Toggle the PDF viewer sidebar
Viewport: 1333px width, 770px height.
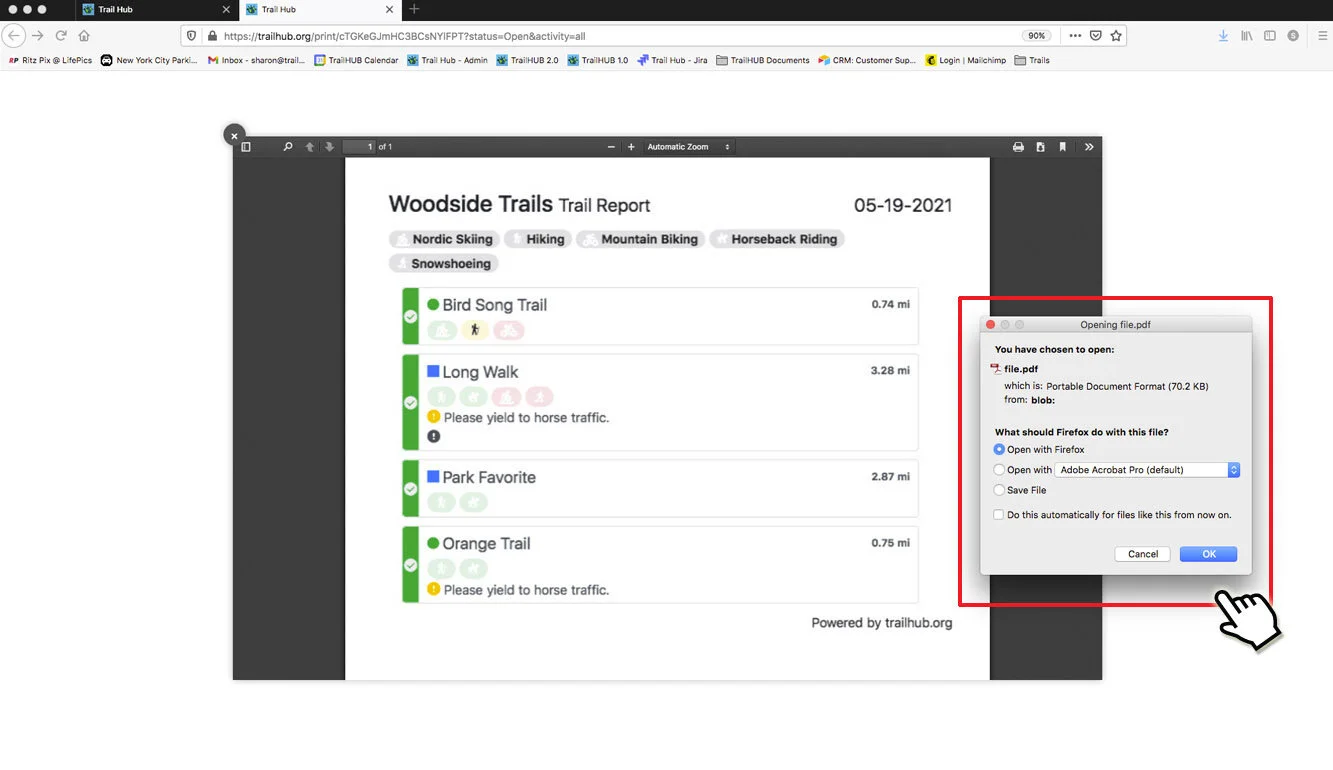[246, 147]
